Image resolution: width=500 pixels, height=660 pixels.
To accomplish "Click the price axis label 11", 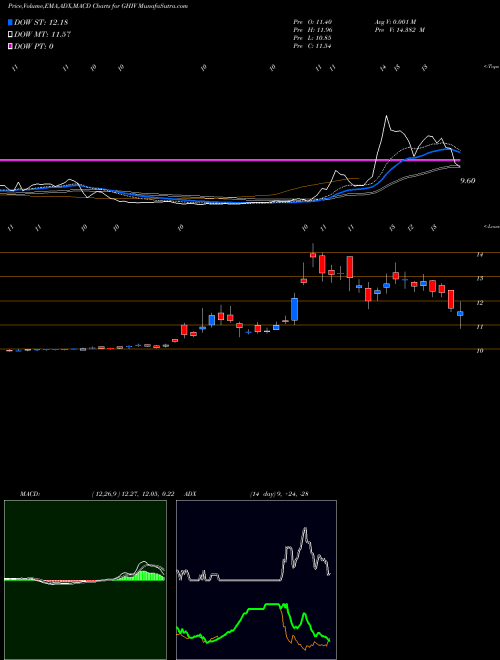I will point(479,327).
